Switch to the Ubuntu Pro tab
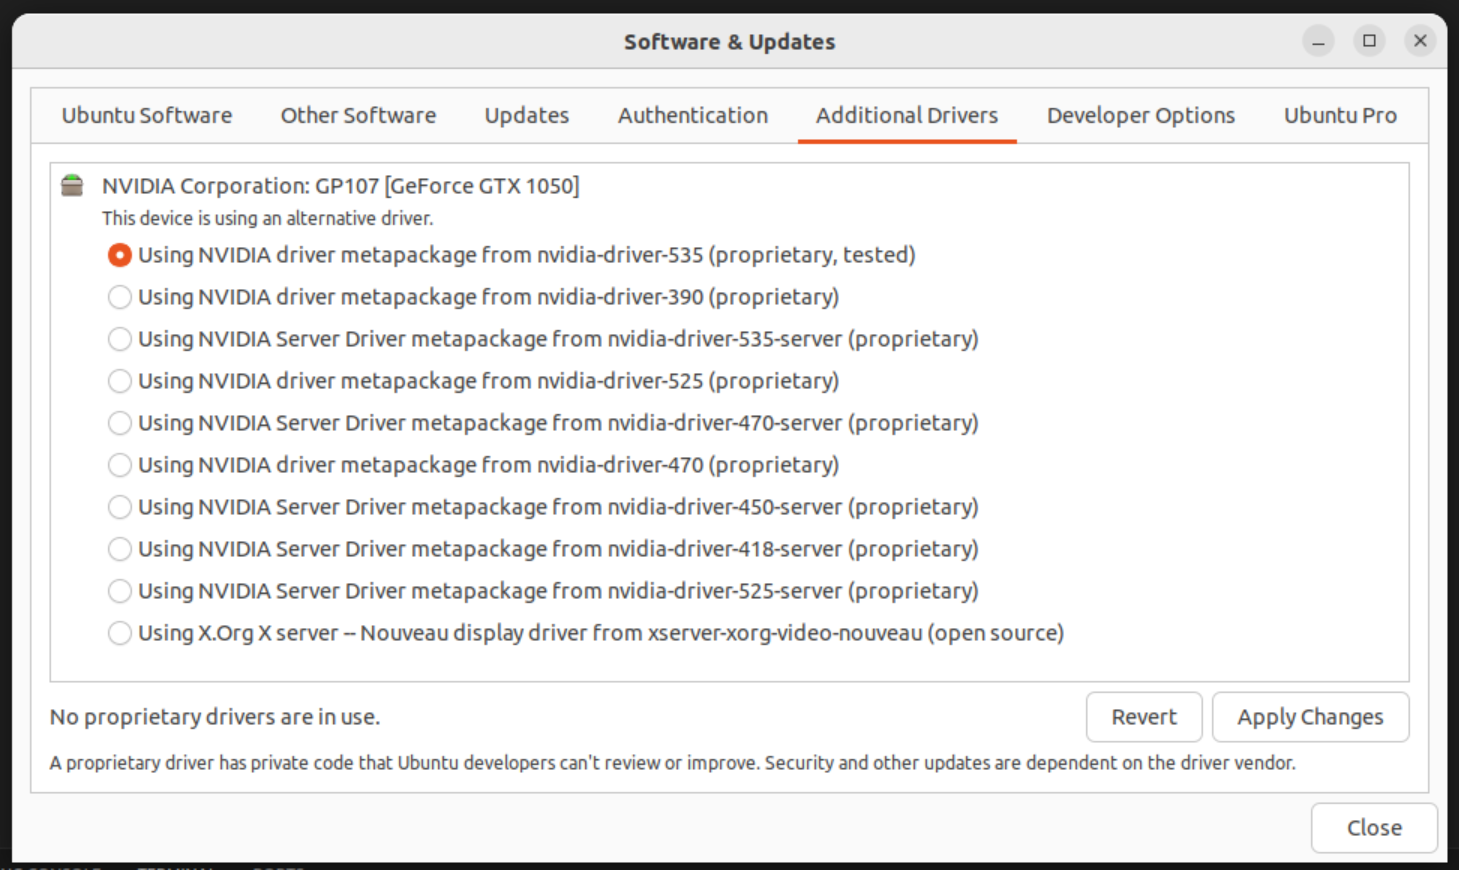1459x870 pixels. pos(1340,116)
